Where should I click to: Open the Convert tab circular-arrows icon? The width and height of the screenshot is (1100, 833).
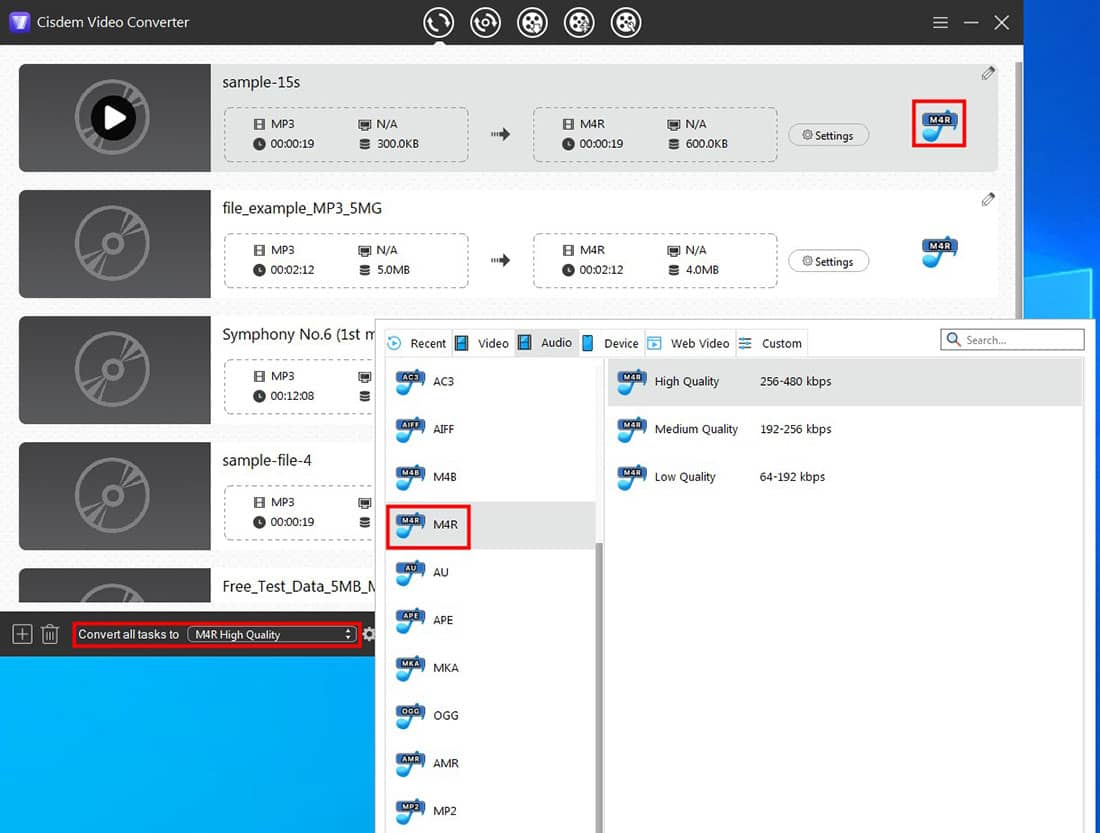click(x=438, y=22)
